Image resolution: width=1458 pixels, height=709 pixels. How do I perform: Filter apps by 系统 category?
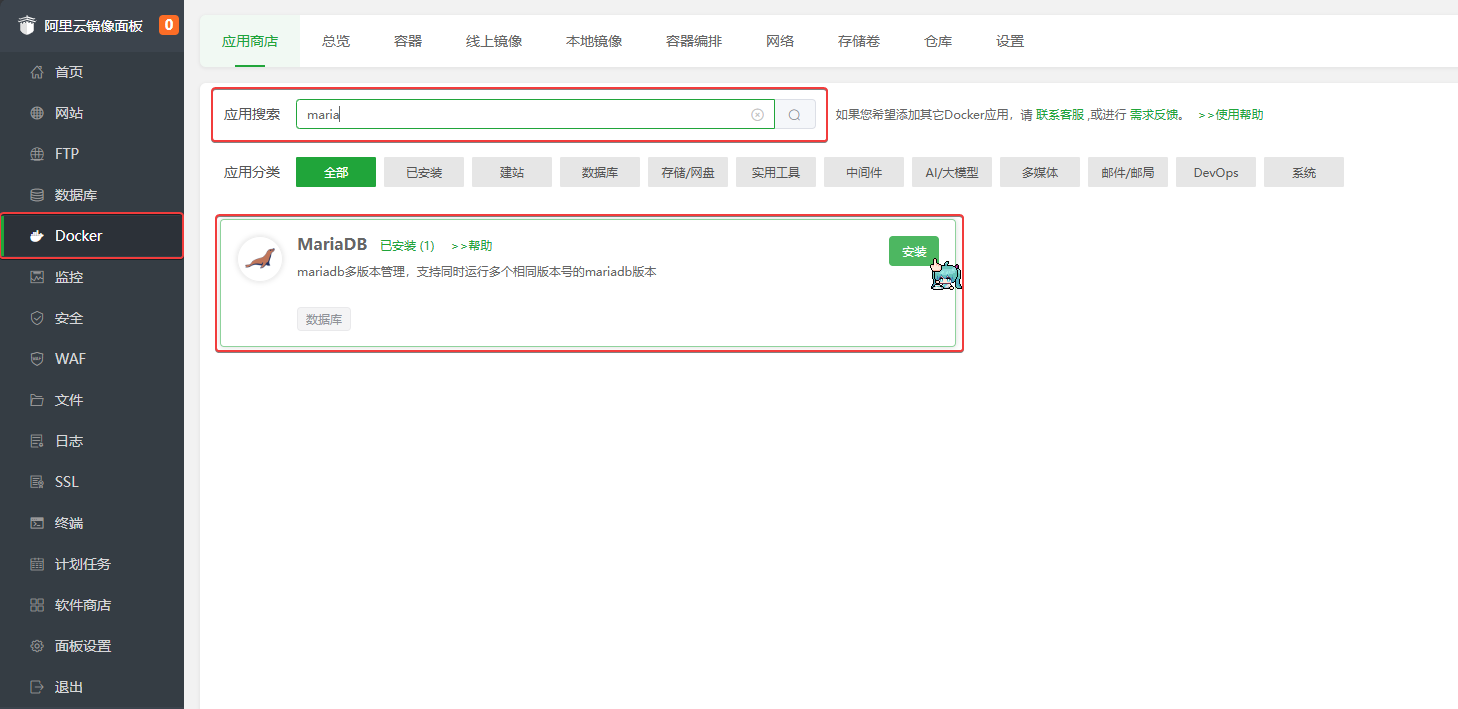coord(1304,172)
